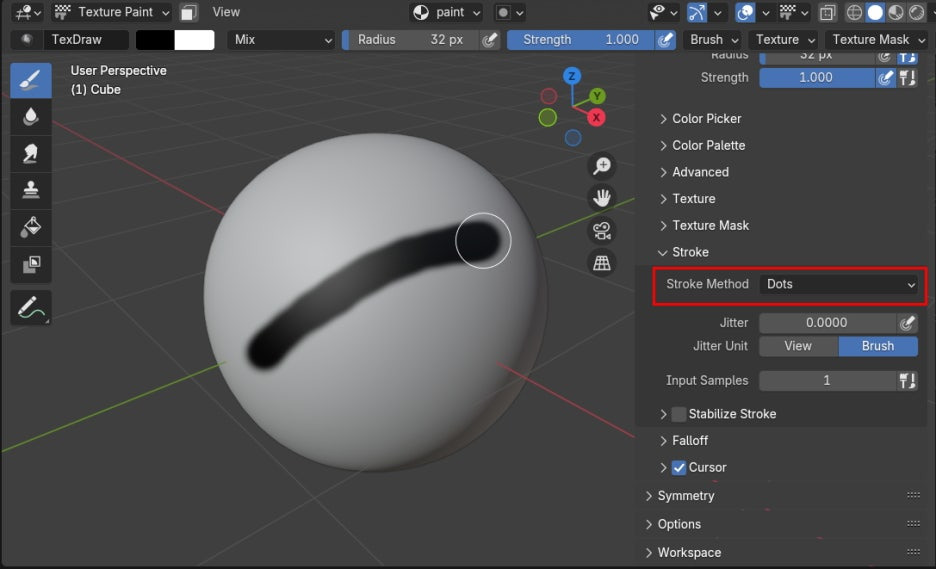Open the View menu
The height and width of the screenshot is (569, 936).
click(x=226, y=12)
